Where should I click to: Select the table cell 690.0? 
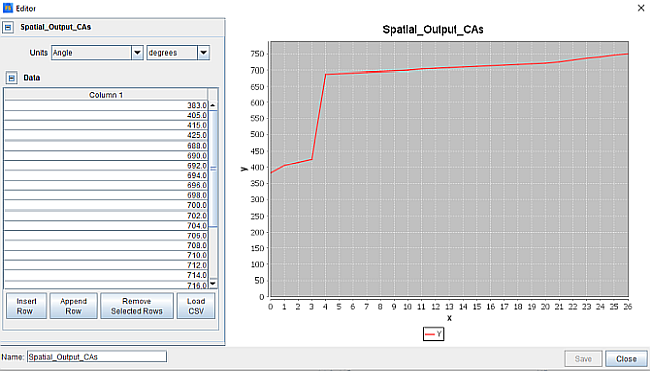[x=106, y=155]
